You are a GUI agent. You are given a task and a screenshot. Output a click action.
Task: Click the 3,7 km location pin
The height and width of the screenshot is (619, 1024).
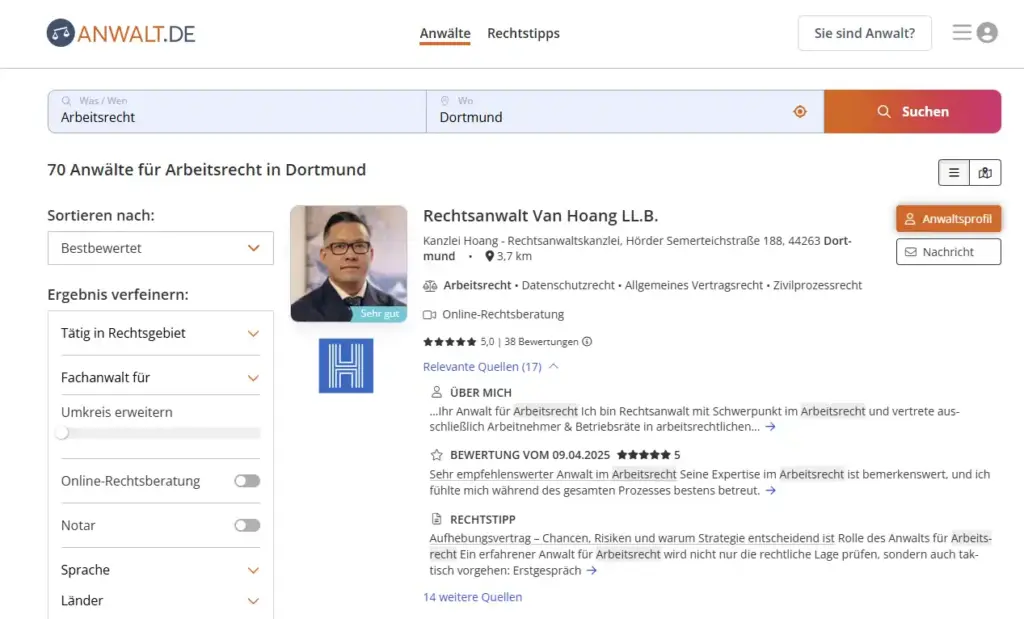click(x=489, y=256)
